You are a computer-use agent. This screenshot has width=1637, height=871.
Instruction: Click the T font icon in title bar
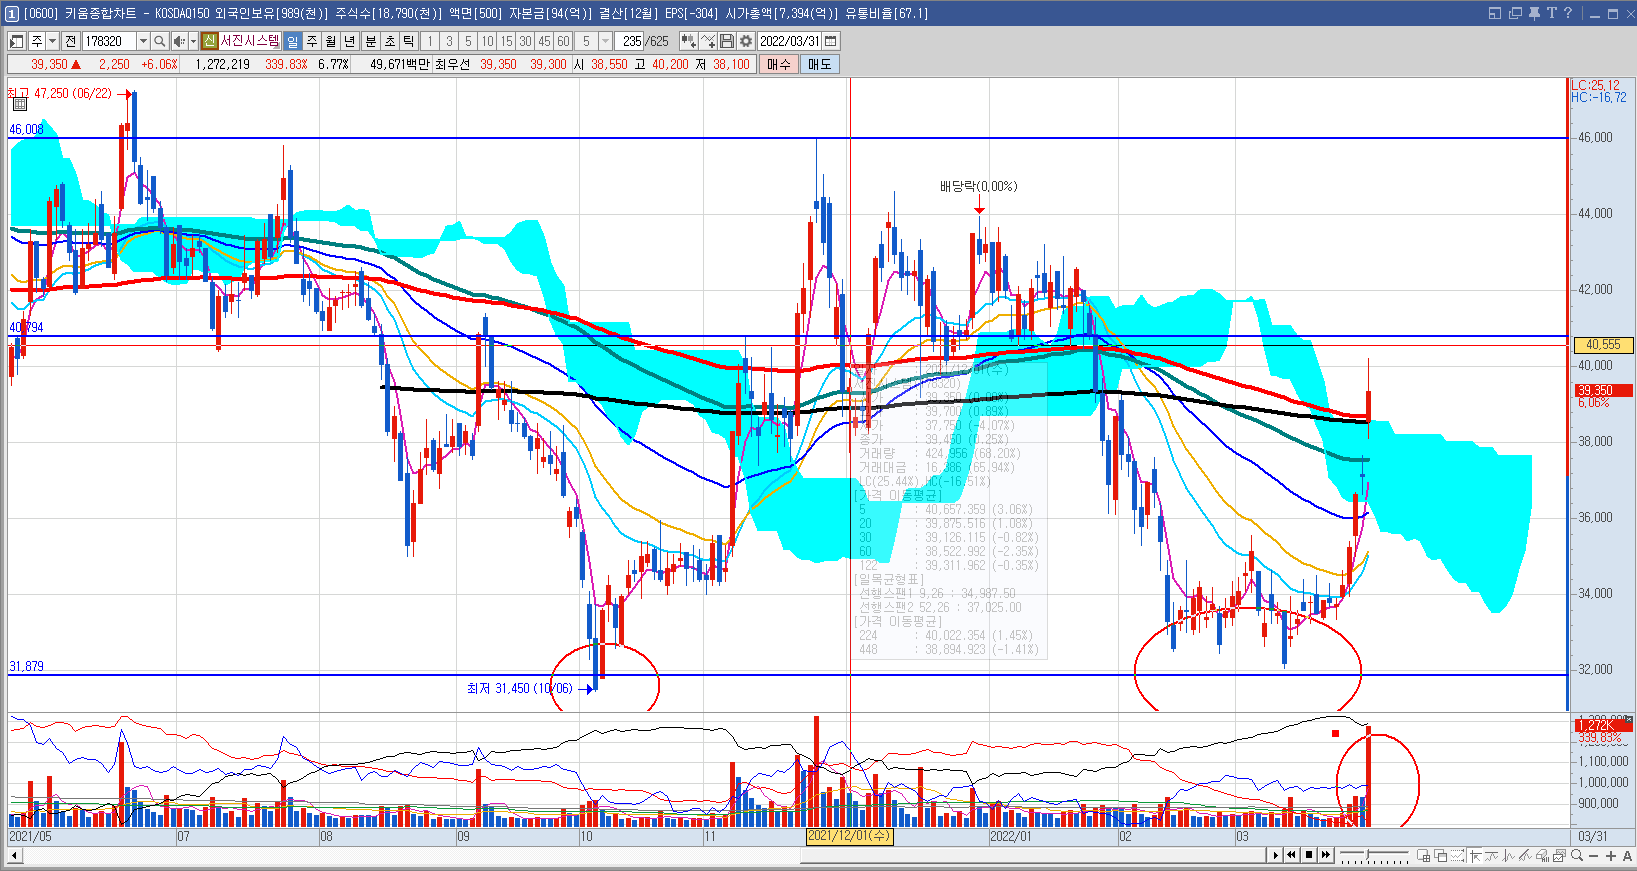[x=1551, y=13]
